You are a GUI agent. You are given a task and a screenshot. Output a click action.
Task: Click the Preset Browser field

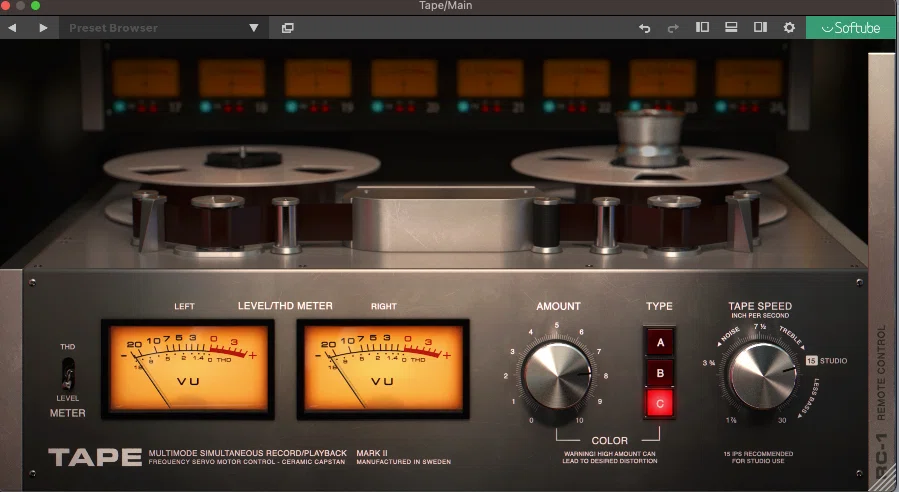[163, 28]
